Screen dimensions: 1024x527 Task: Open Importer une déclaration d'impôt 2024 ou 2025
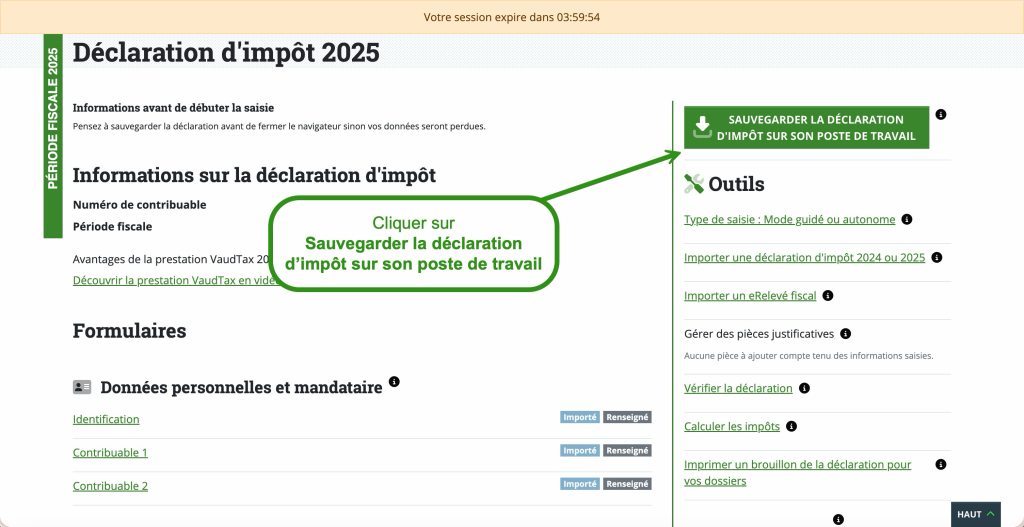point(804,257)
